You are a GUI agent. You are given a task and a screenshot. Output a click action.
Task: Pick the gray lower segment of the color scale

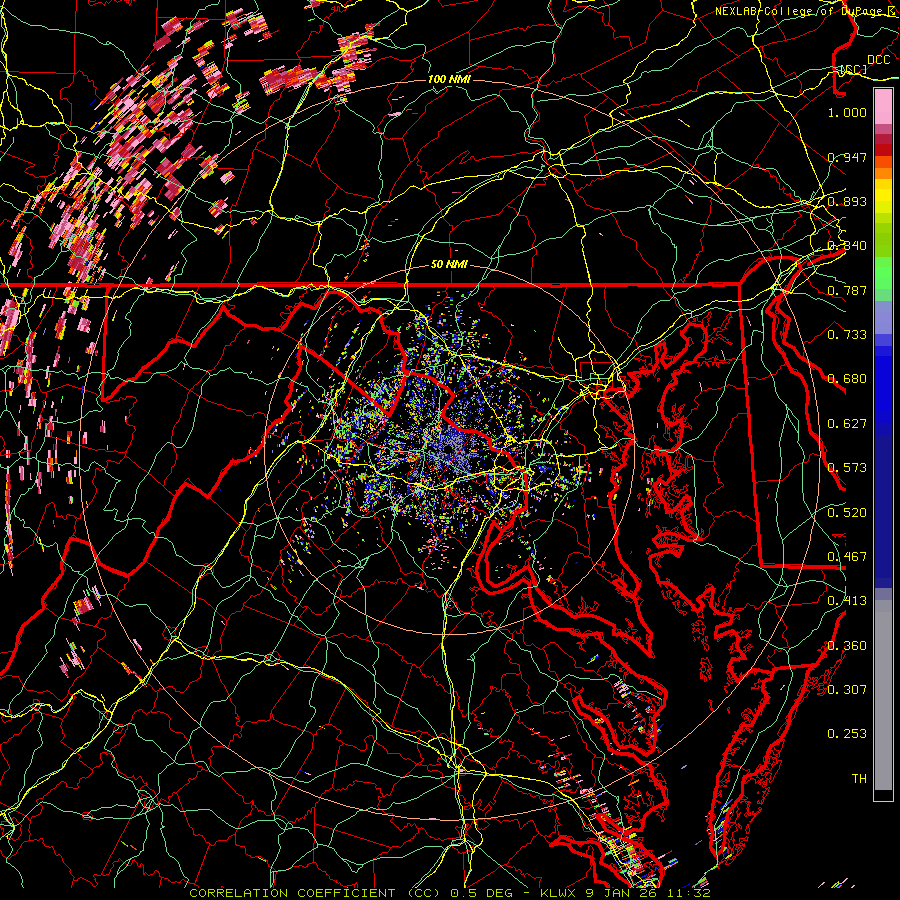pyautogui.click(x=883, y=695)
